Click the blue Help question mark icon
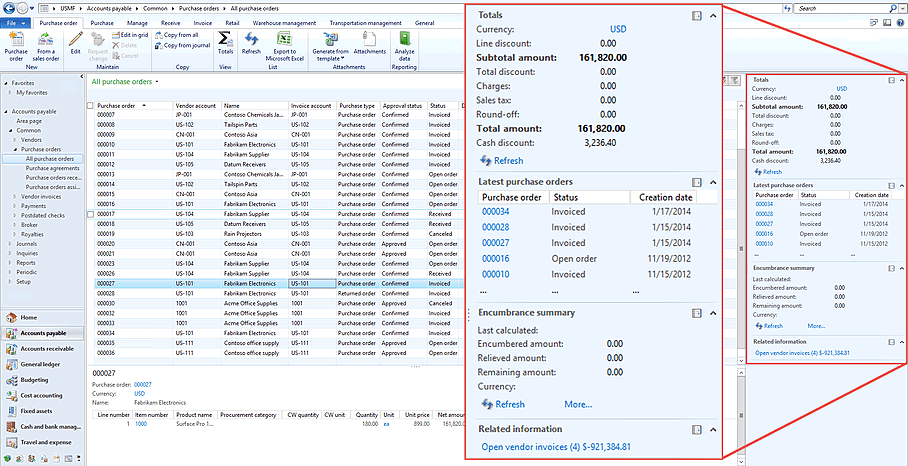908x466 pixels. [900, 23]
